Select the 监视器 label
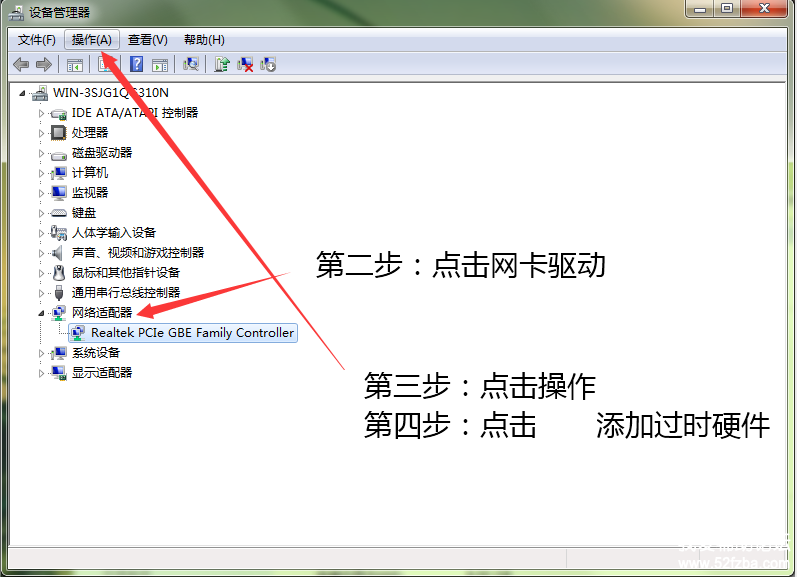 click(89, 193)
